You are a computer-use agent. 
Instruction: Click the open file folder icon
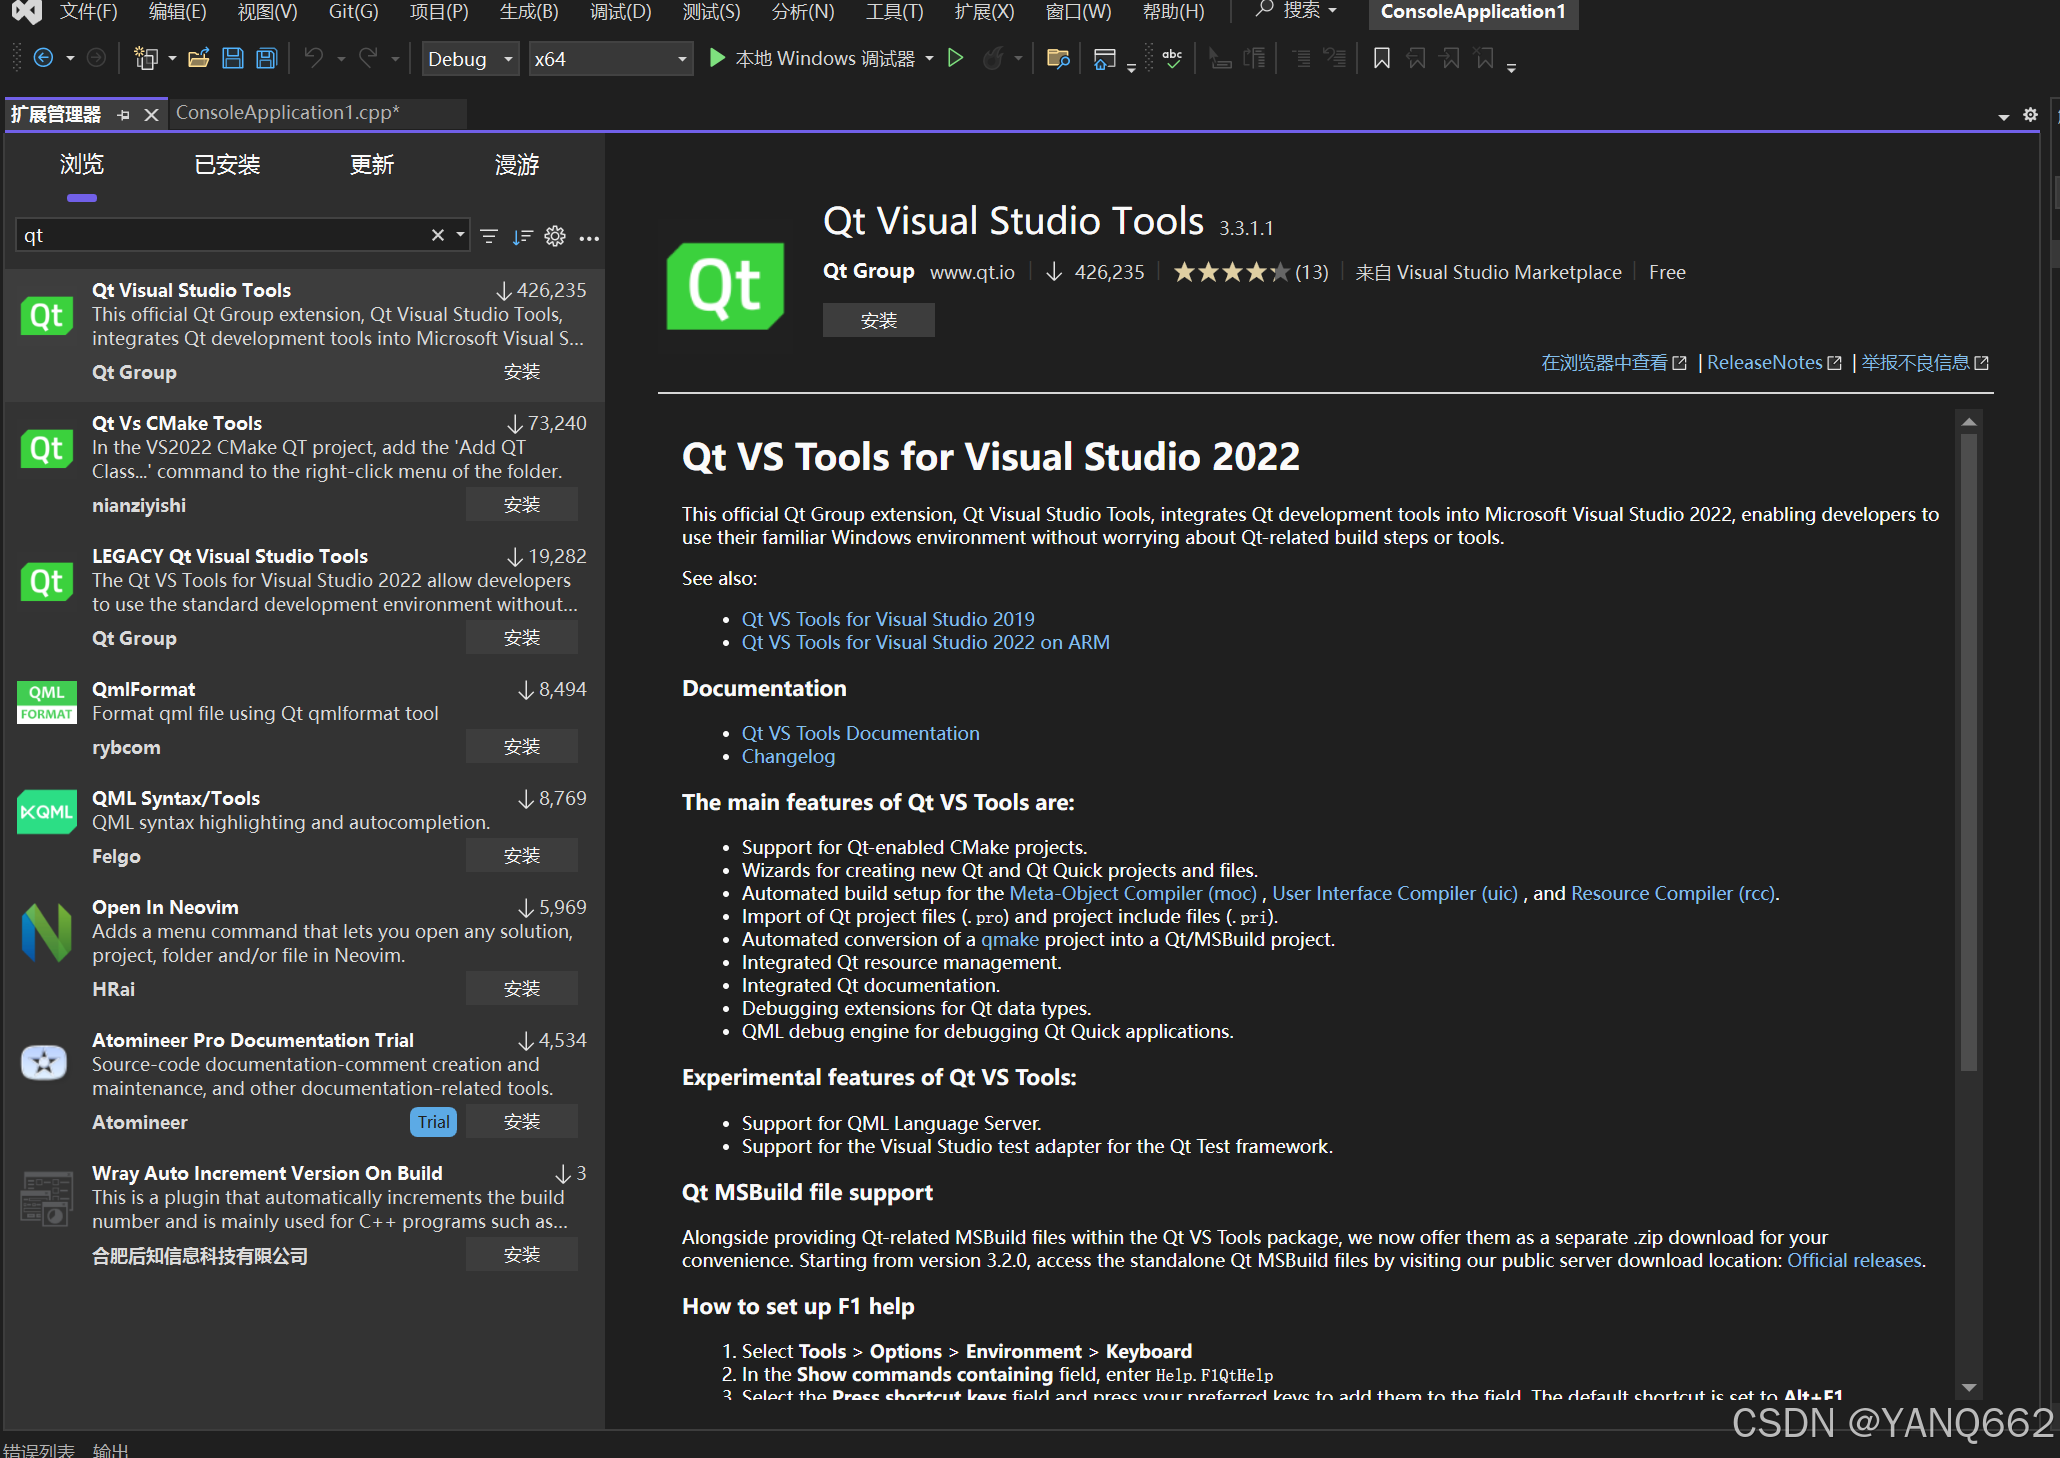click(198, 59)
